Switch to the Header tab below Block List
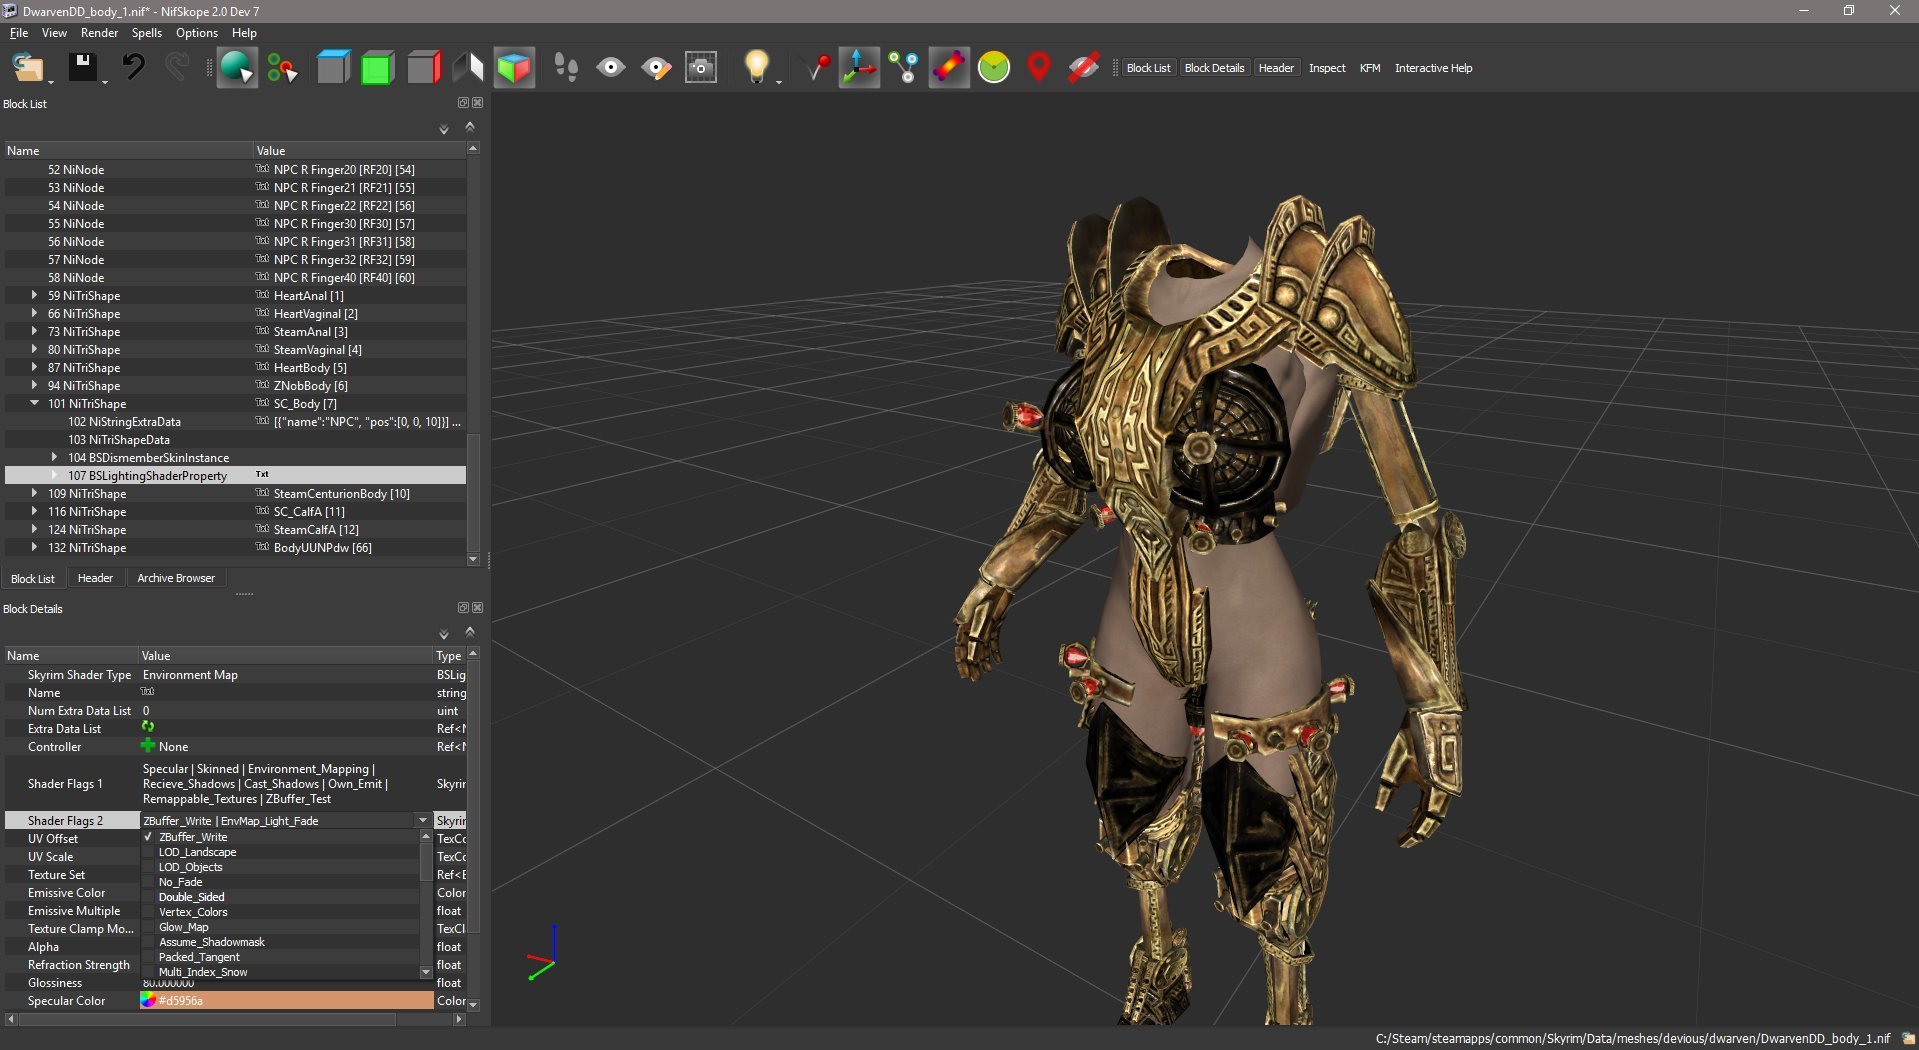 pyautogui.click(x=95, y=578)
